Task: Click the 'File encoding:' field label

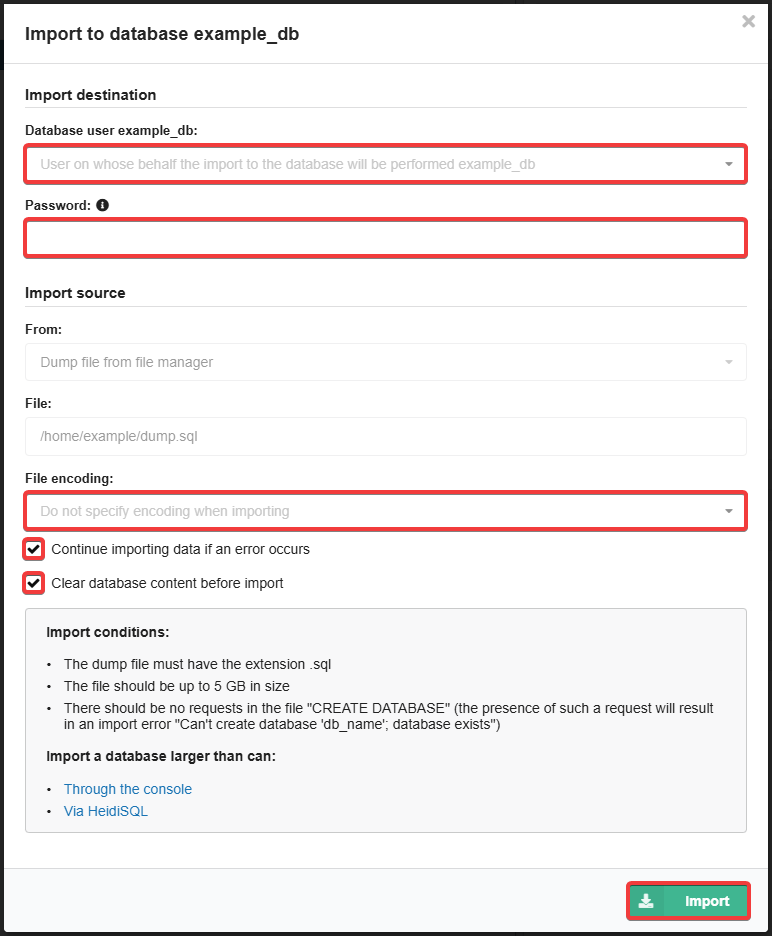Action: point(69,479)
